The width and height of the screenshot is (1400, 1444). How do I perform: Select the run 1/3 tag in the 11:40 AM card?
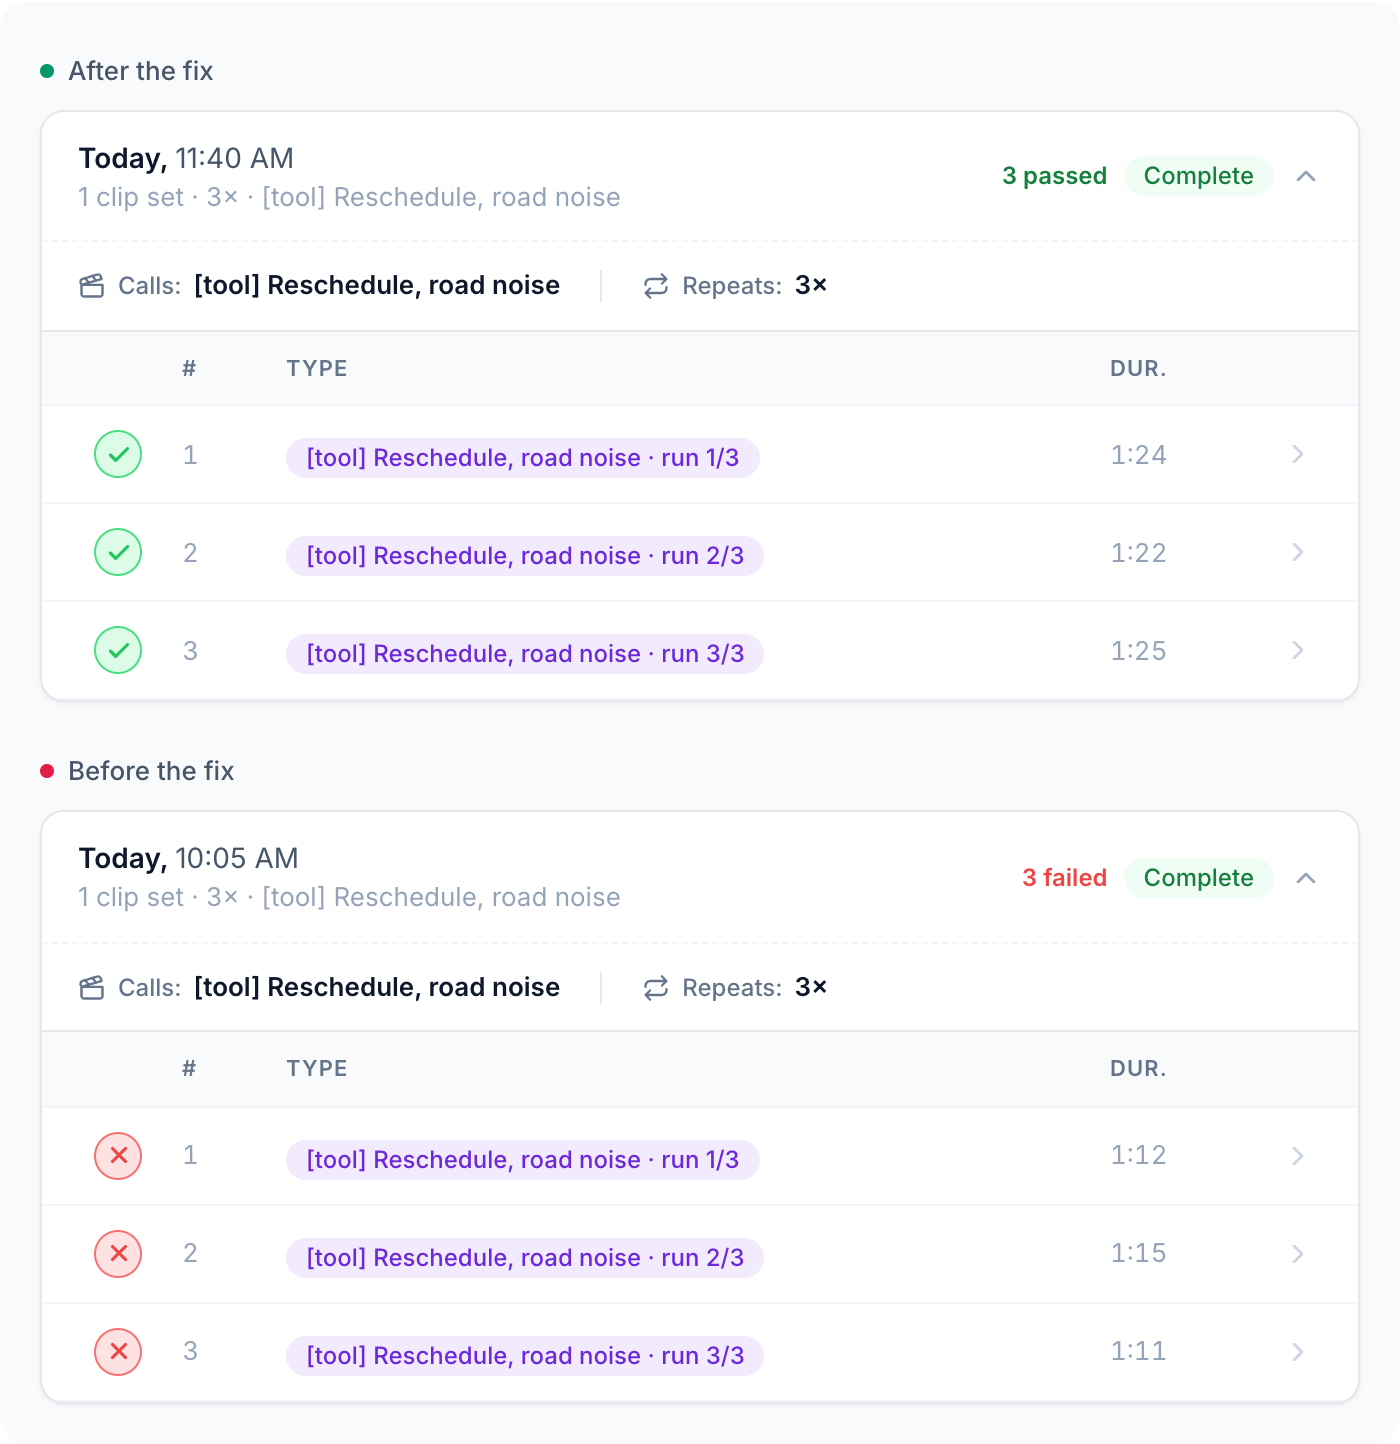[523, 458]
